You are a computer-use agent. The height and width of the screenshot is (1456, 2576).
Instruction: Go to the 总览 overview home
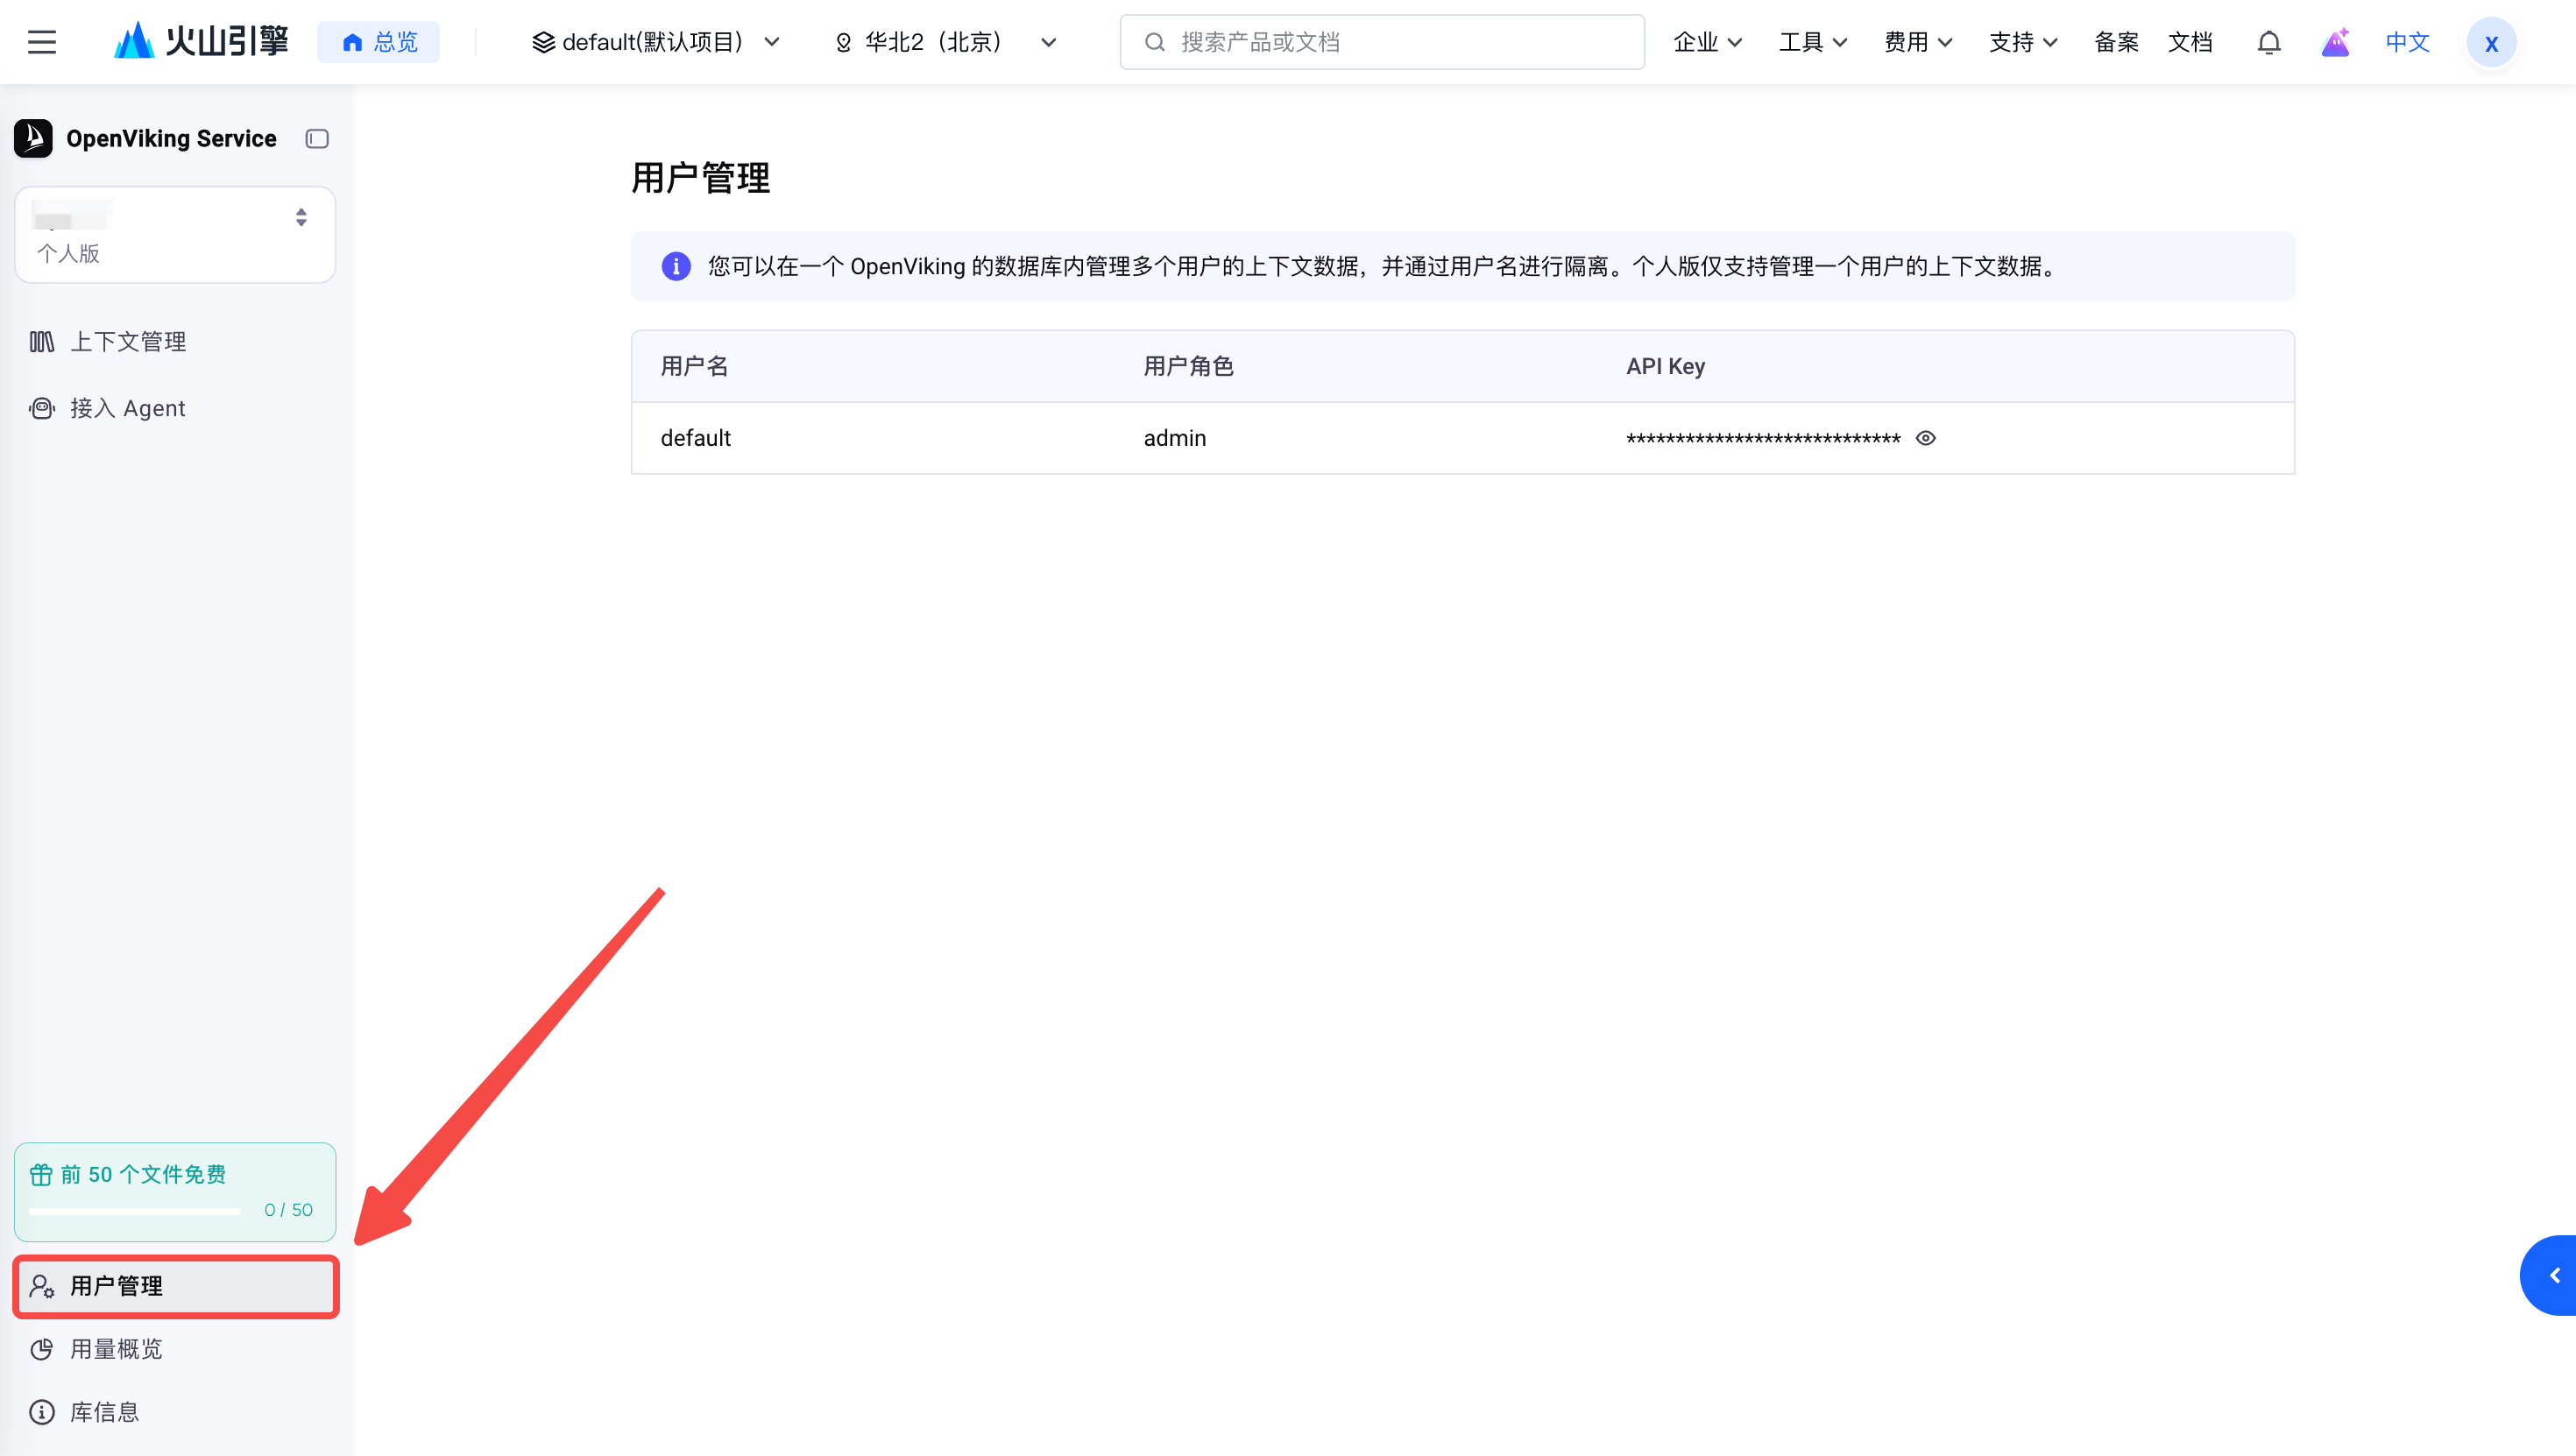click(x=379, y=42)
